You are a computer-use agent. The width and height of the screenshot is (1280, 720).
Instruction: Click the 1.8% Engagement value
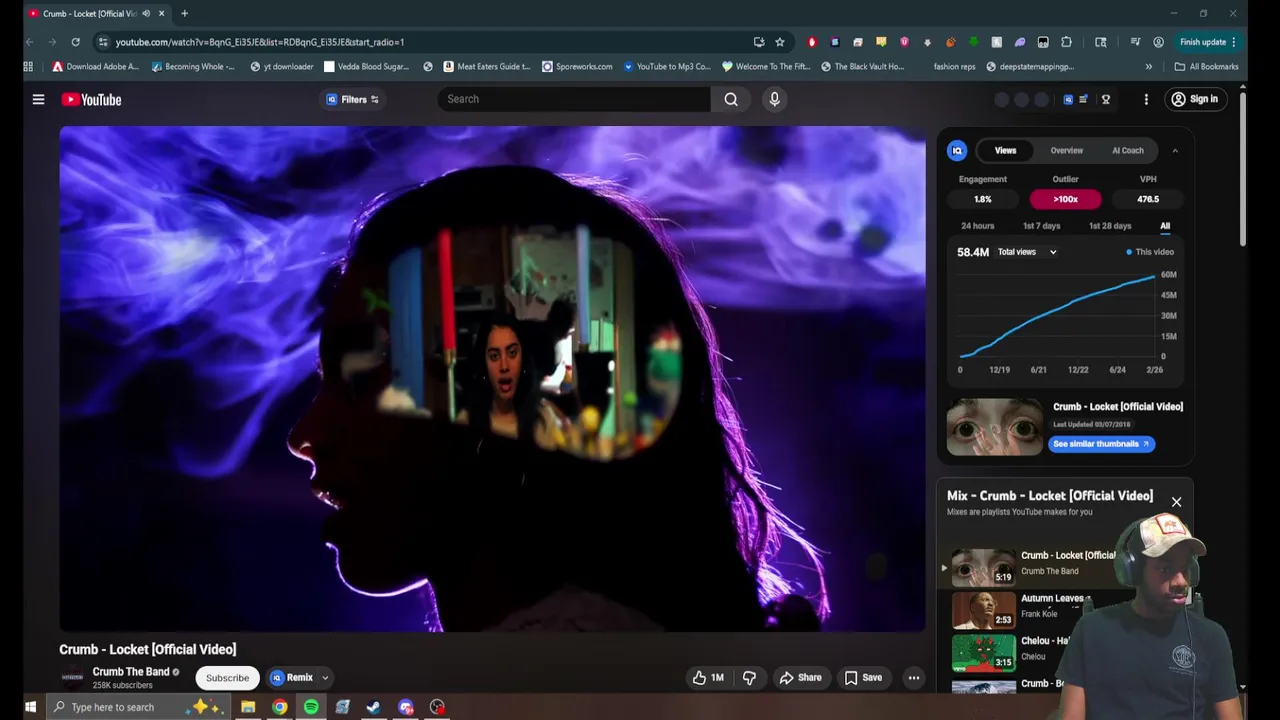click(x=983, y=199)
